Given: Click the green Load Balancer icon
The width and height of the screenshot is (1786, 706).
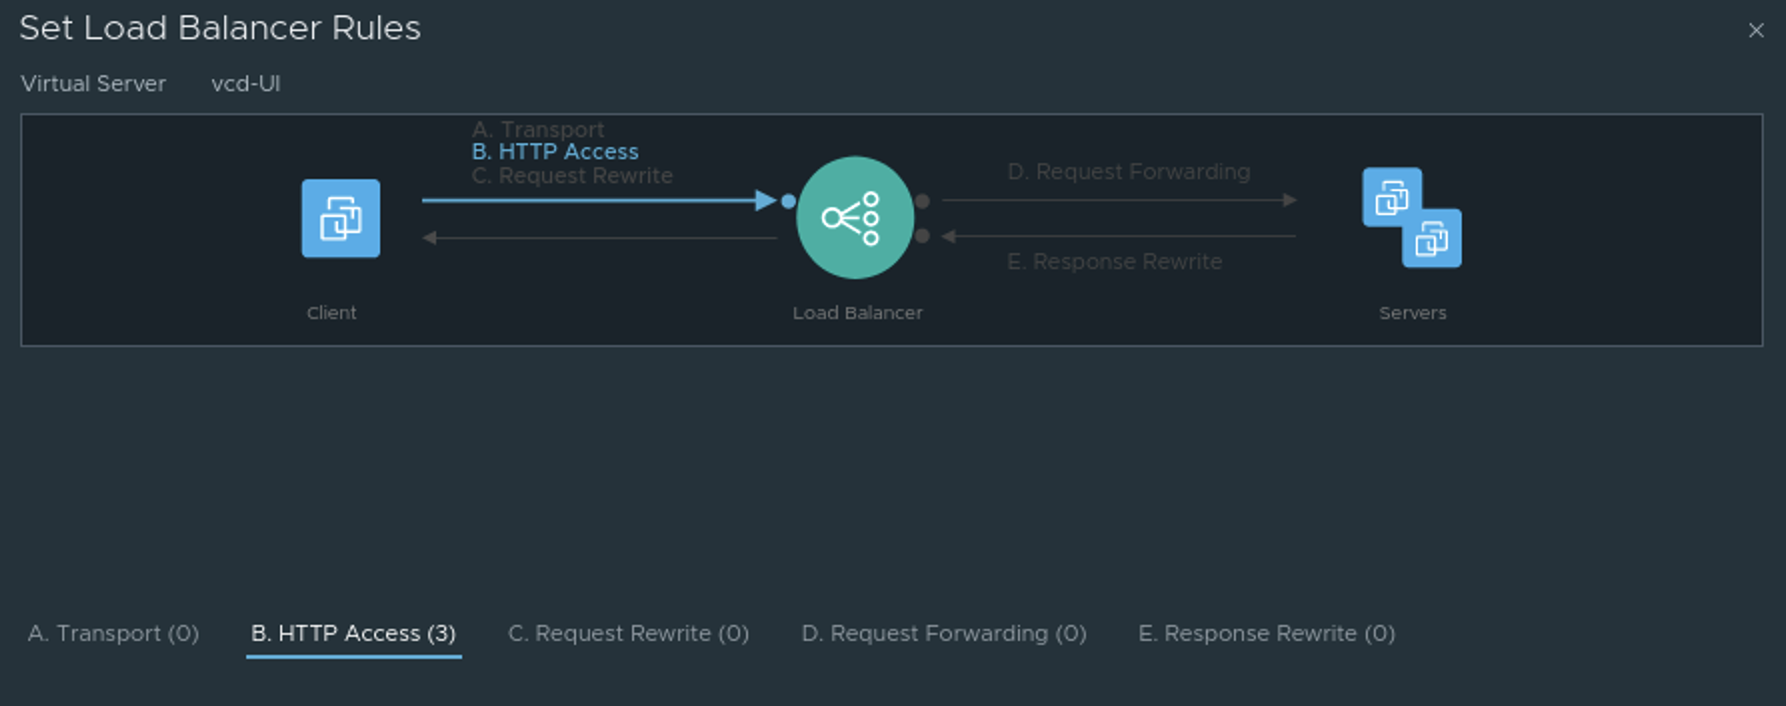Looking at the screenshot, I should point(855,217).
